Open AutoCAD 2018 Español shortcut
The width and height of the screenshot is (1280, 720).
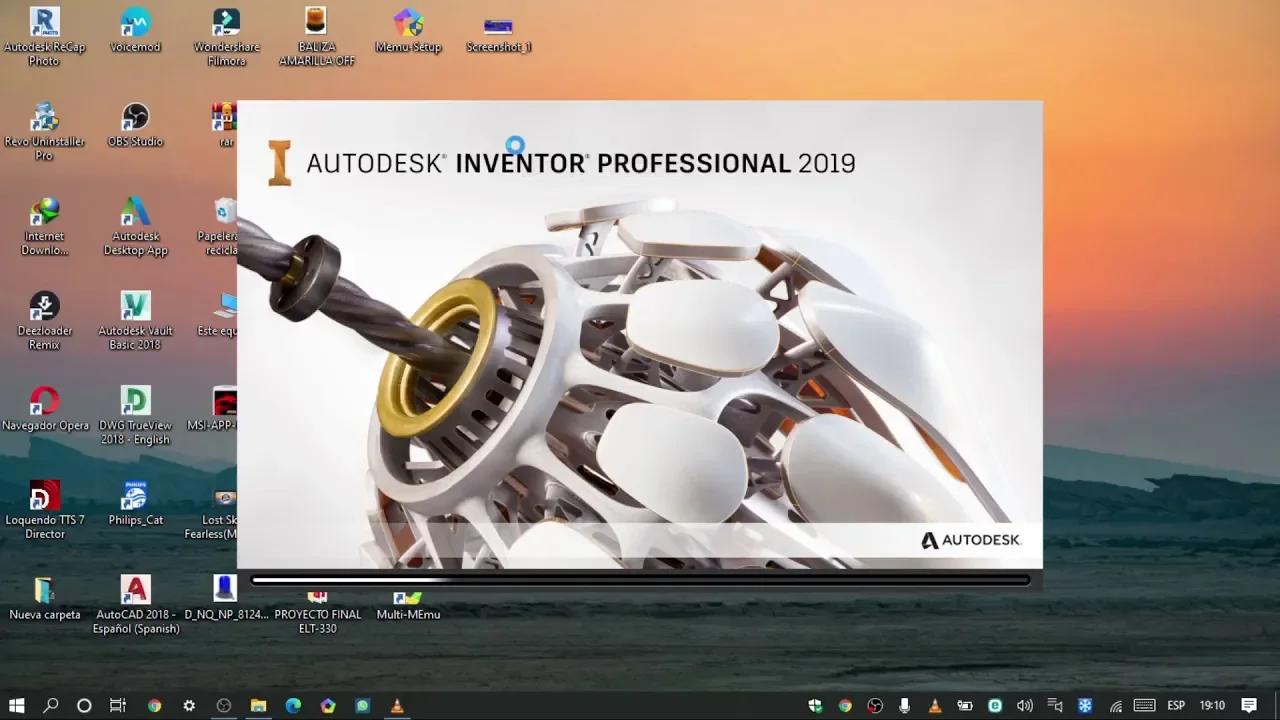click(x=135, y=590)
